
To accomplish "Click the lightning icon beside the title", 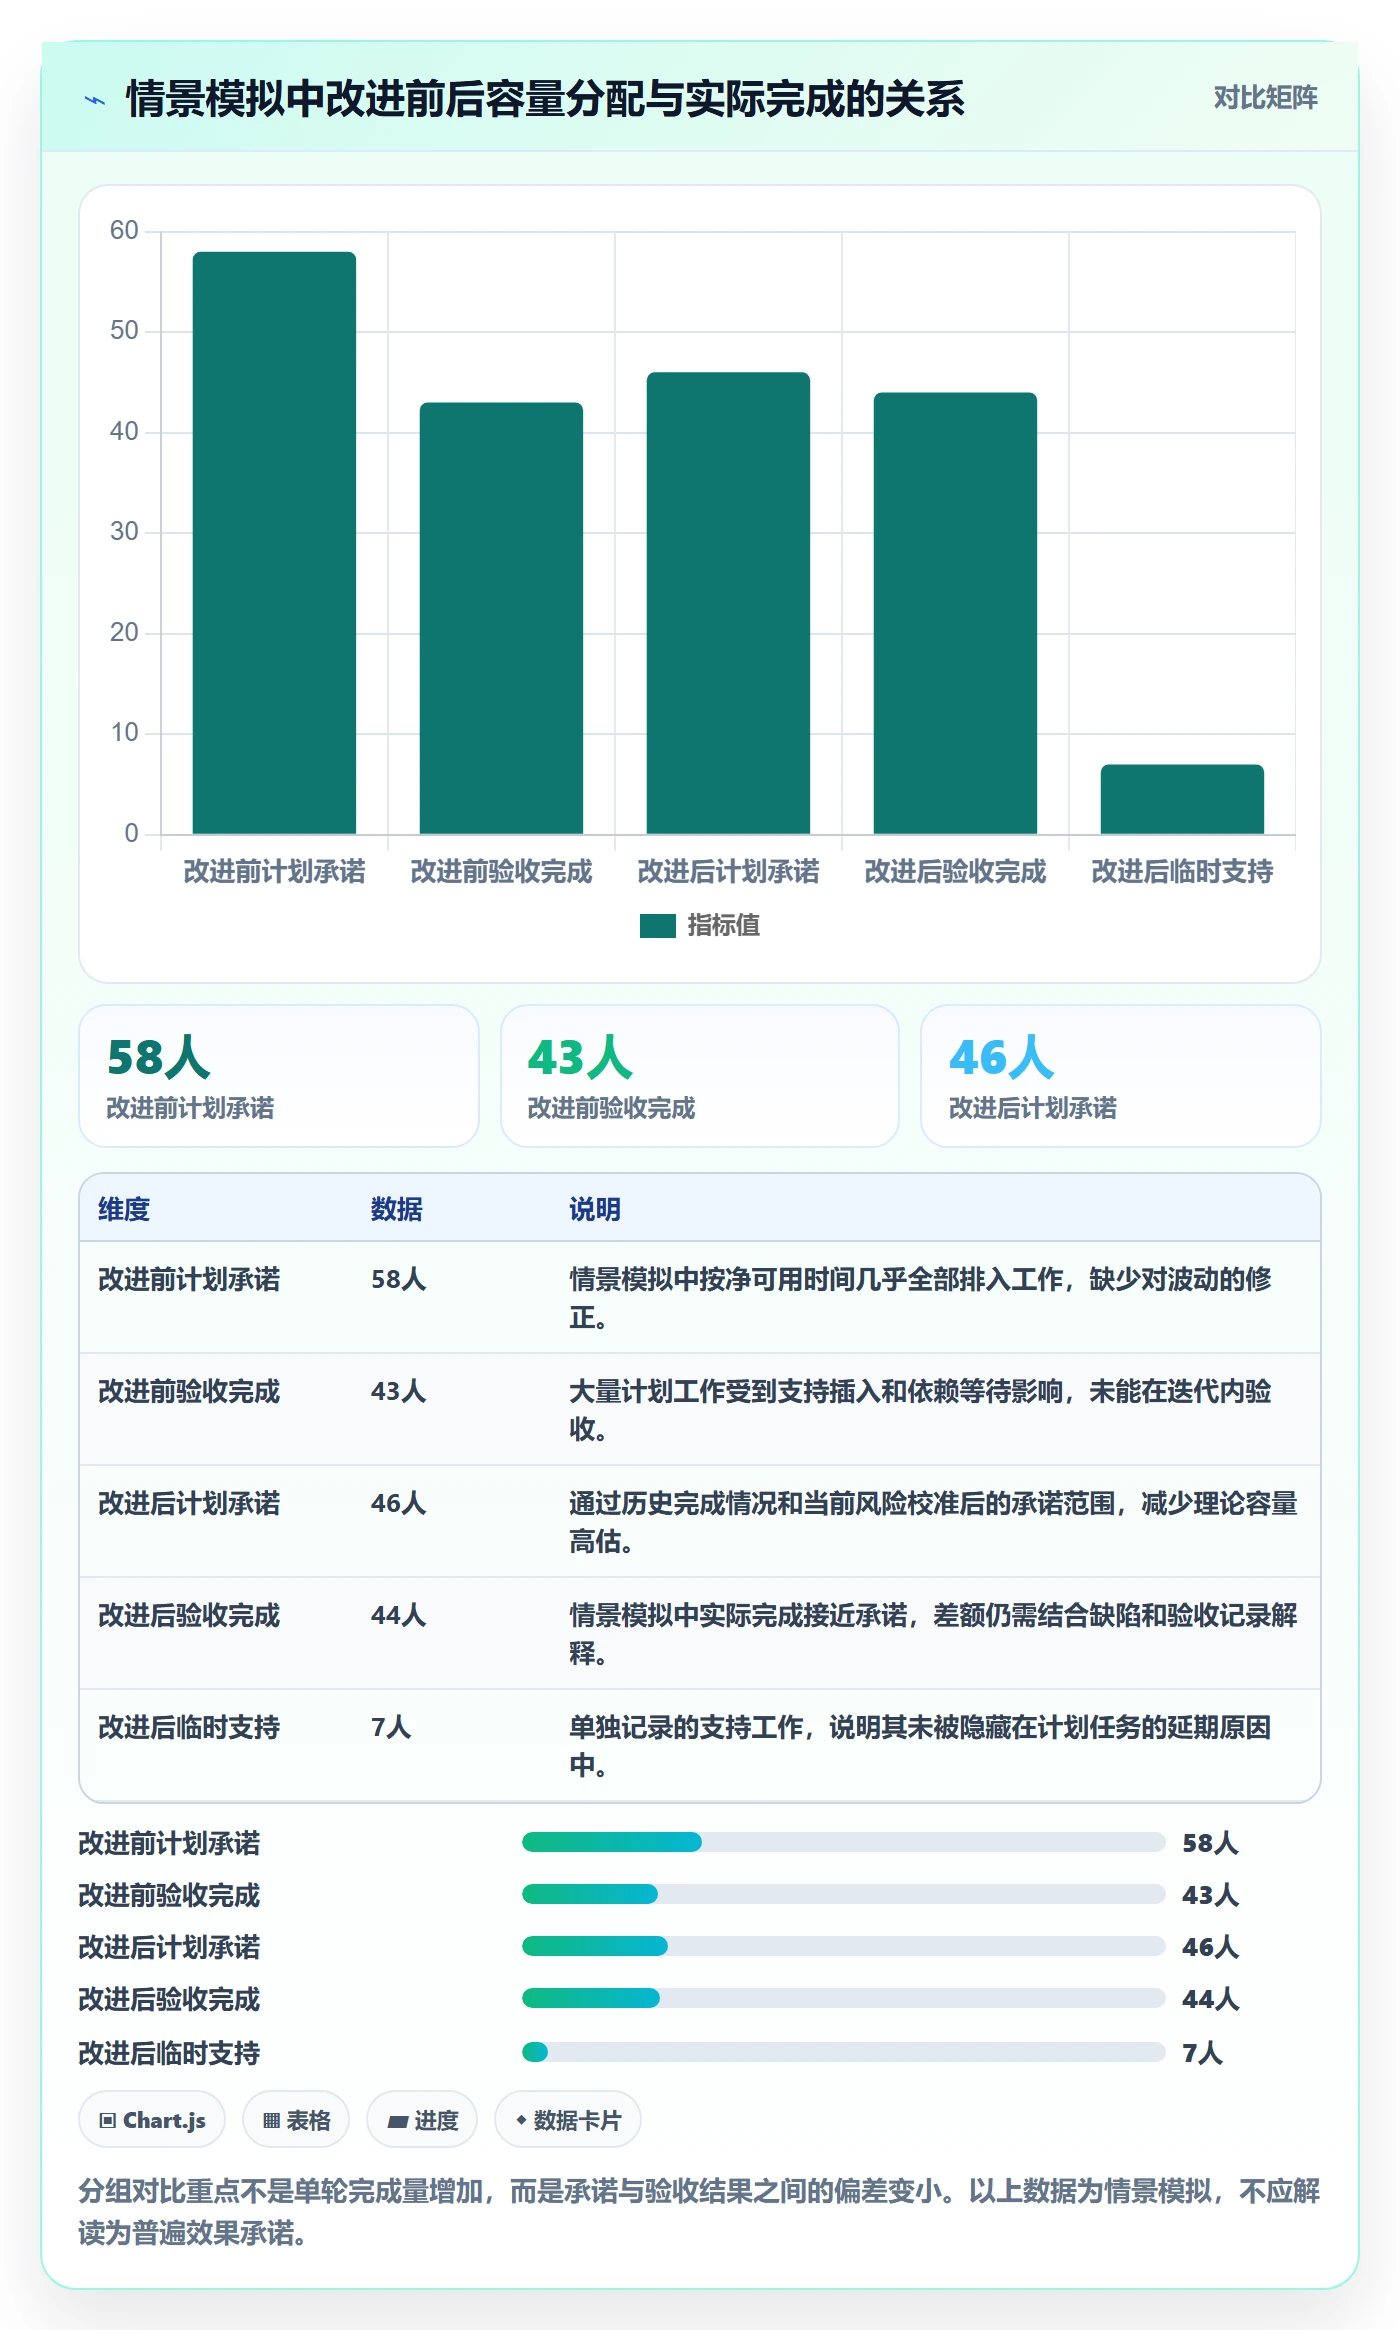I will 95,100.
